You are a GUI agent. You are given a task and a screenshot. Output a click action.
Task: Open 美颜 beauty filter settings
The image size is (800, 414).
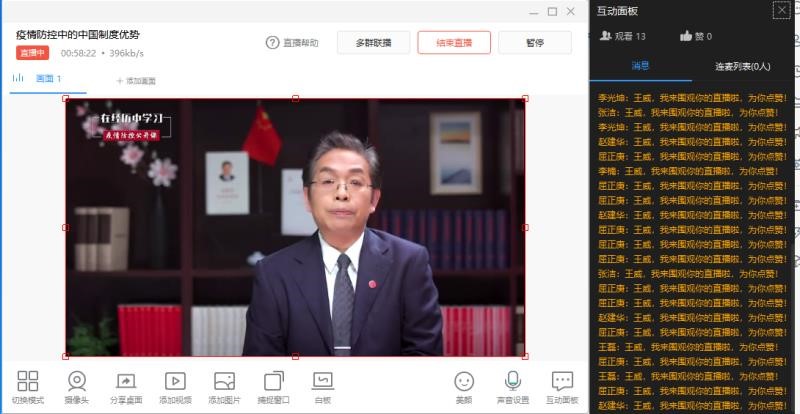click(x=464, y=382)
